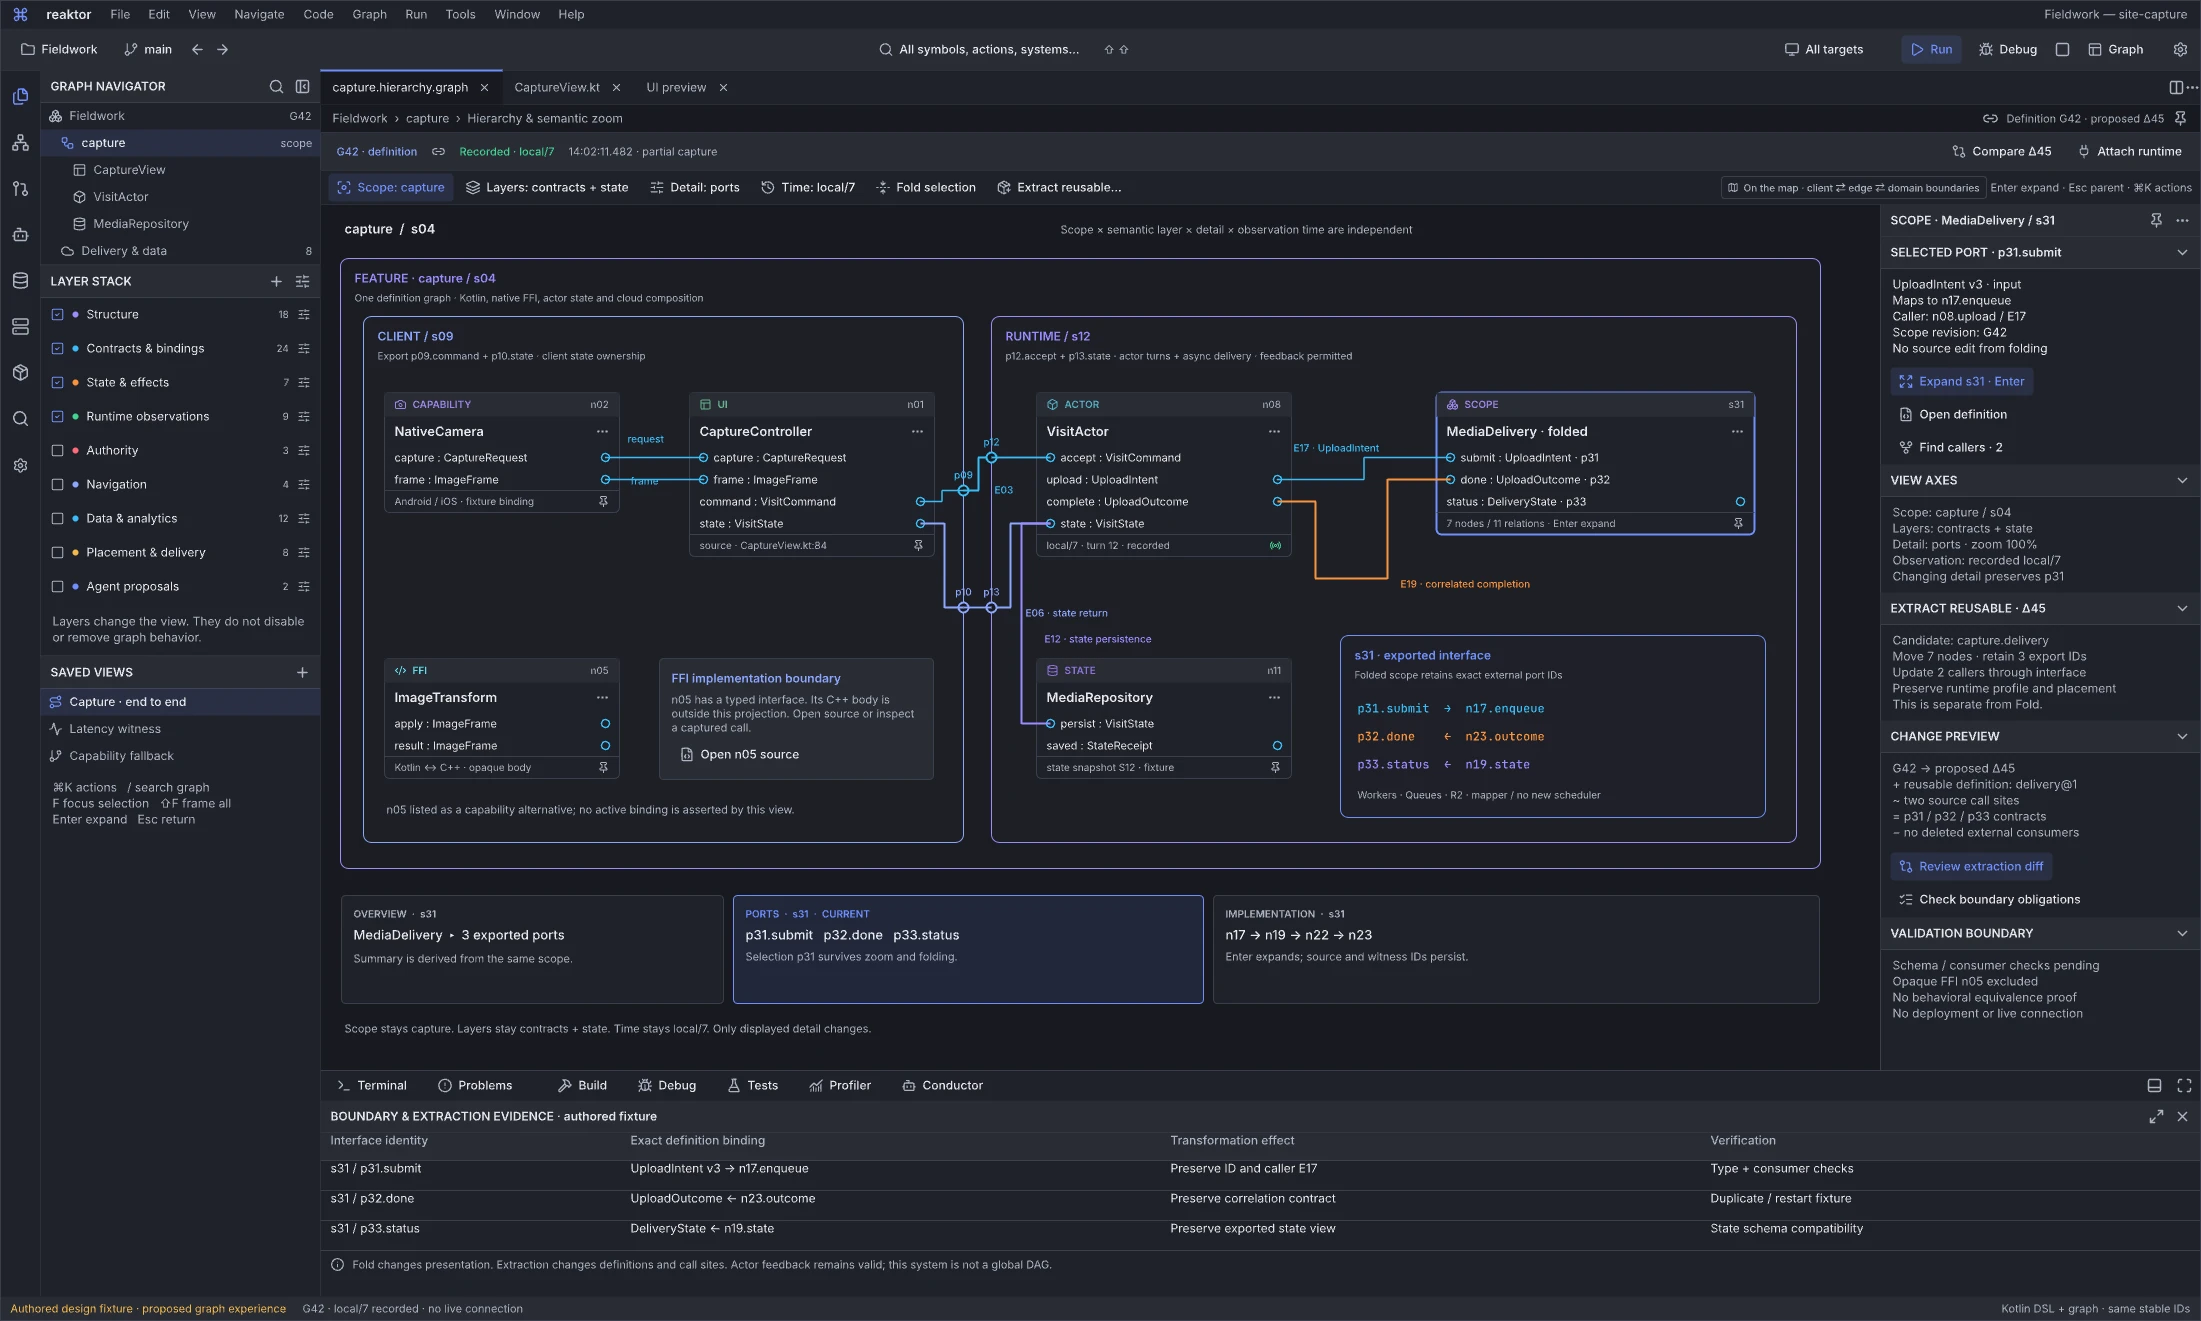Switch to the CaptureView.kt tab

pyautogui.click(x=557, y=88)
